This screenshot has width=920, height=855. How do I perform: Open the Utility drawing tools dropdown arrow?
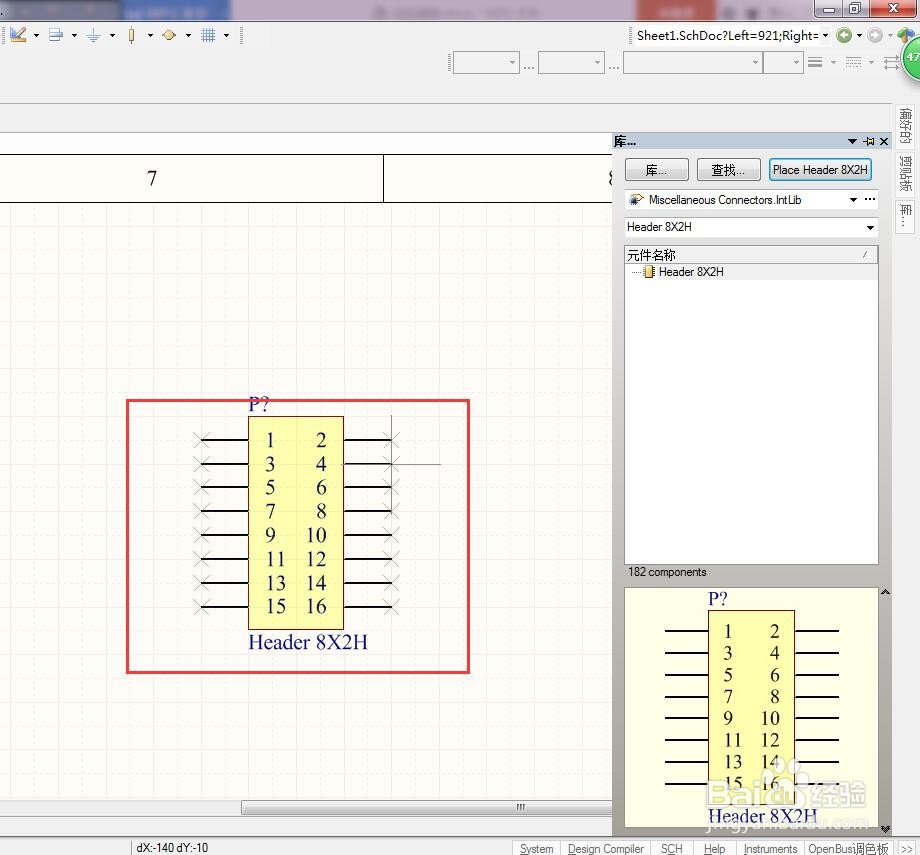(36, 35)
